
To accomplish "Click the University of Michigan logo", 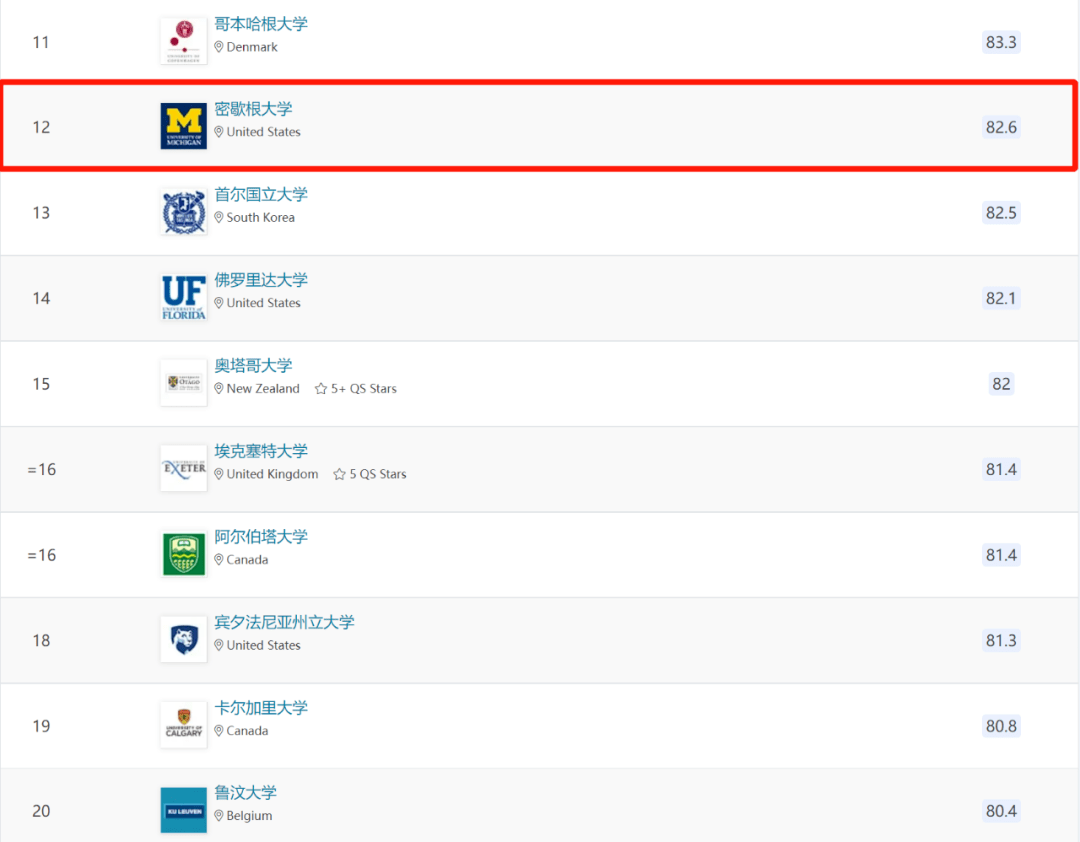I will pos(184,126).
